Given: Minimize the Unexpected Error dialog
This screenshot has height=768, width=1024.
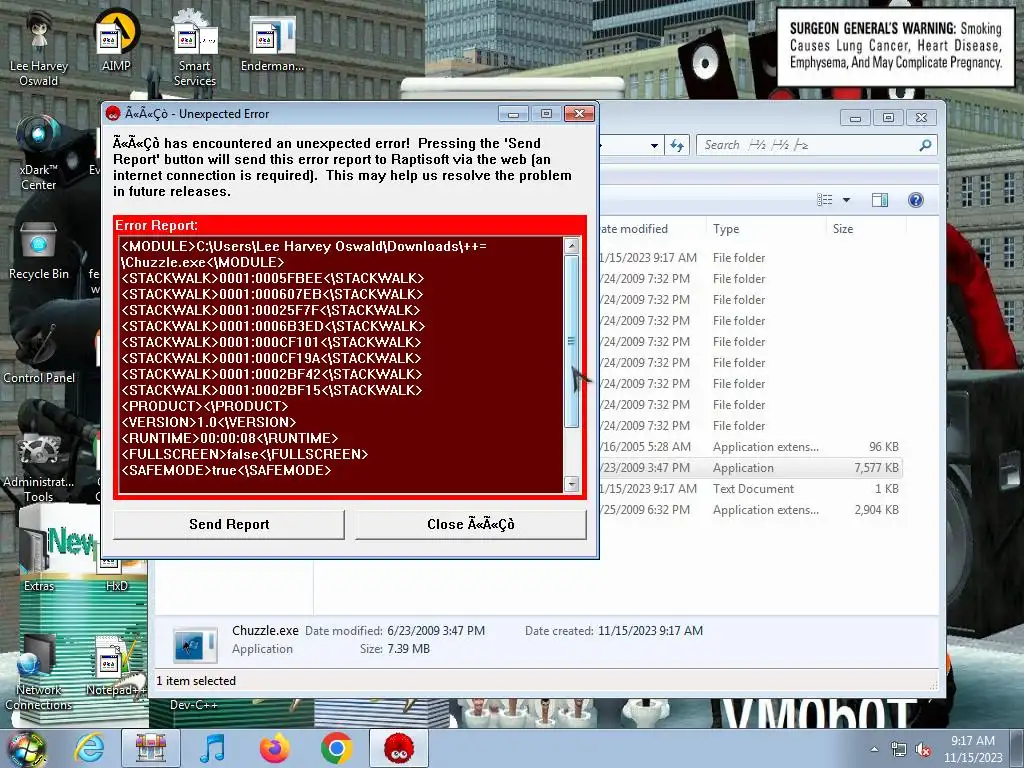Looking at the screenshot, I should [x=513, y=114].
